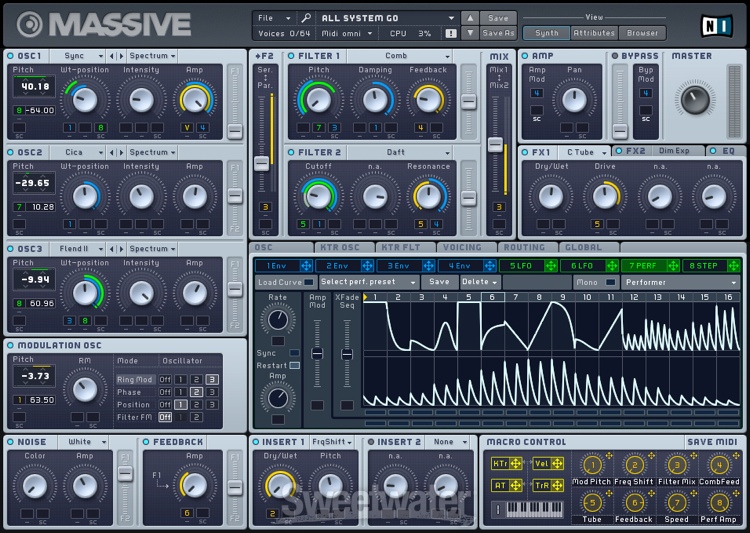Click the KTr macro crosshair handle
Screen dimensions: 750x533
[x=516, y=463]
